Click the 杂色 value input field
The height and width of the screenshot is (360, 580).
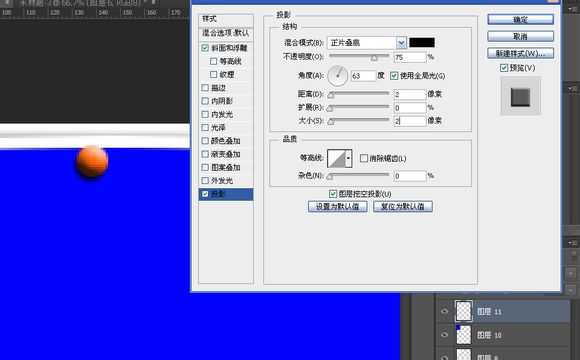(410, 176)
